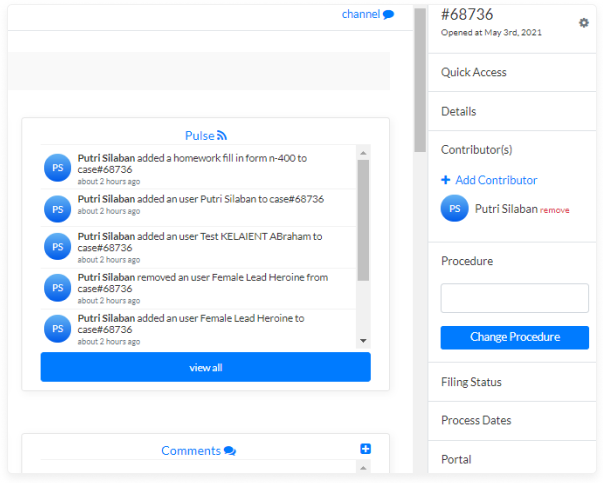This screenshot has height=483, width=603.
Task: Open the Process Dates section
Action: 476,420
